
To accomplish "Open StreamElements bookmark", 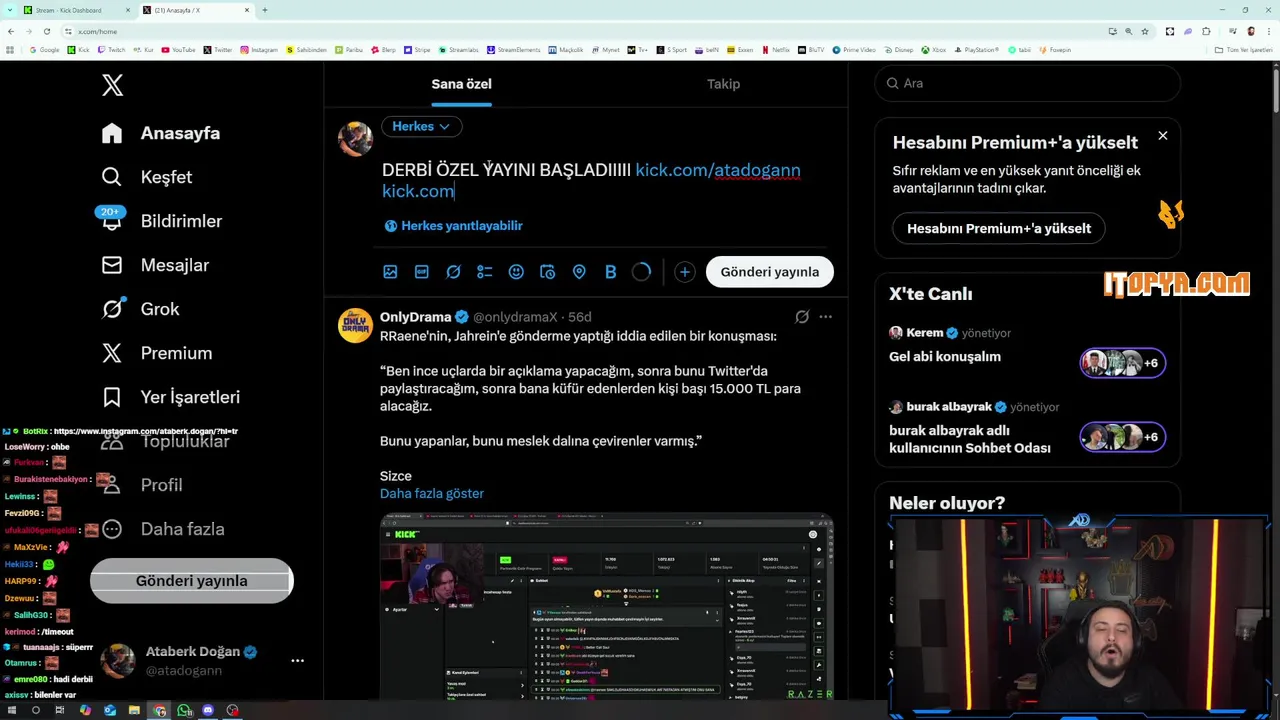I will click(x=514, y=50).
